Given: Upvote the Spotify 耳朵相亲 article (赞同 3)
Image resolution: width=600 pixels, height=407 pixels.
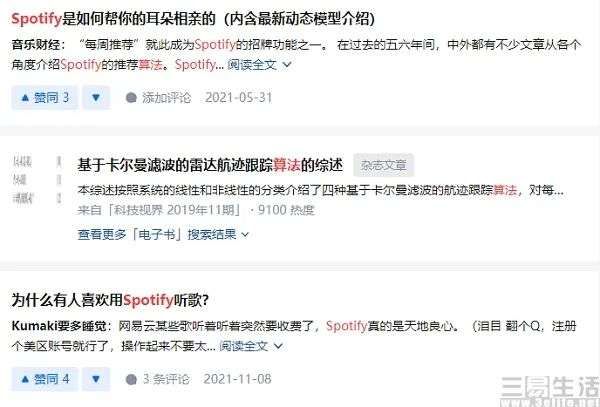Looking at the screenshot, I should (x=45, y=98).
